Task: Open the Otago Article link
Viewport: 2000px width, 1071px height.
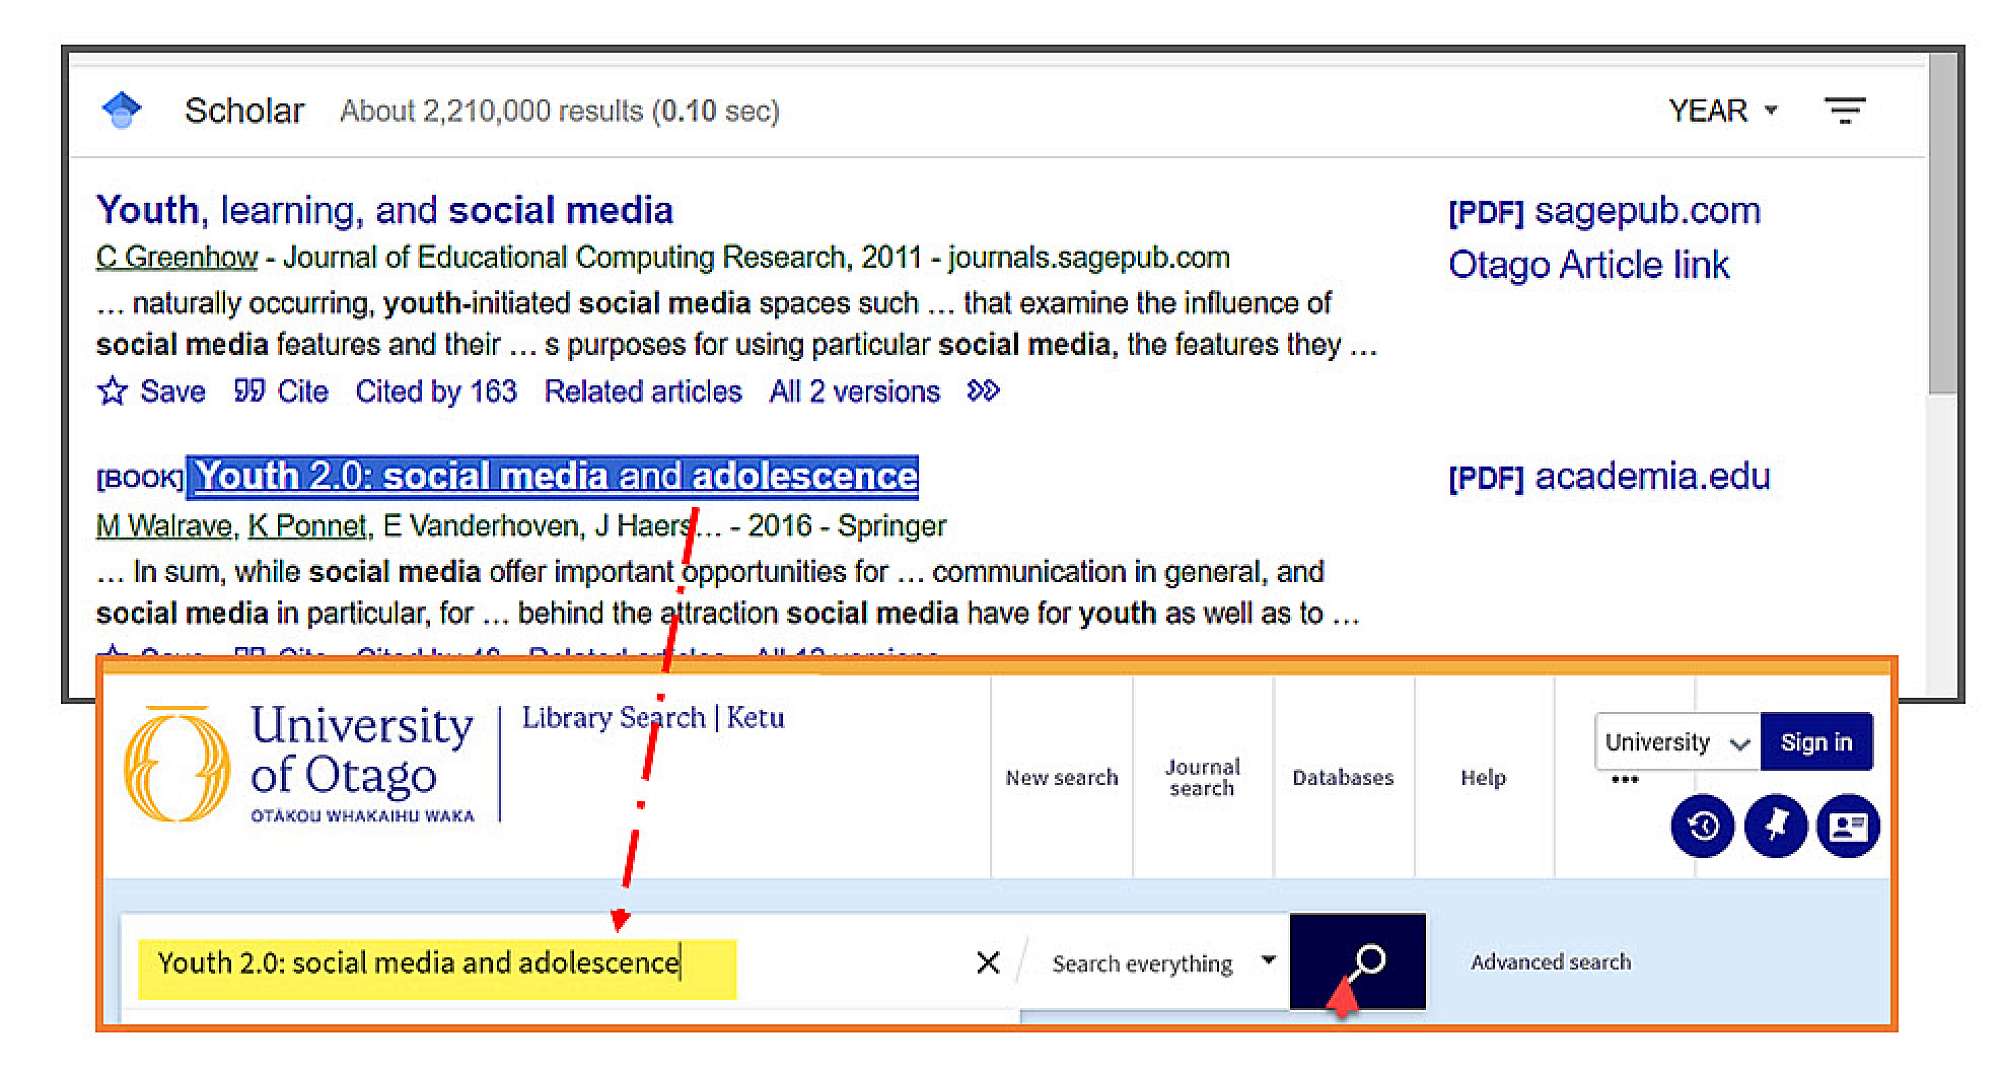Action: pyautogui.click(x=1588, y=265)
